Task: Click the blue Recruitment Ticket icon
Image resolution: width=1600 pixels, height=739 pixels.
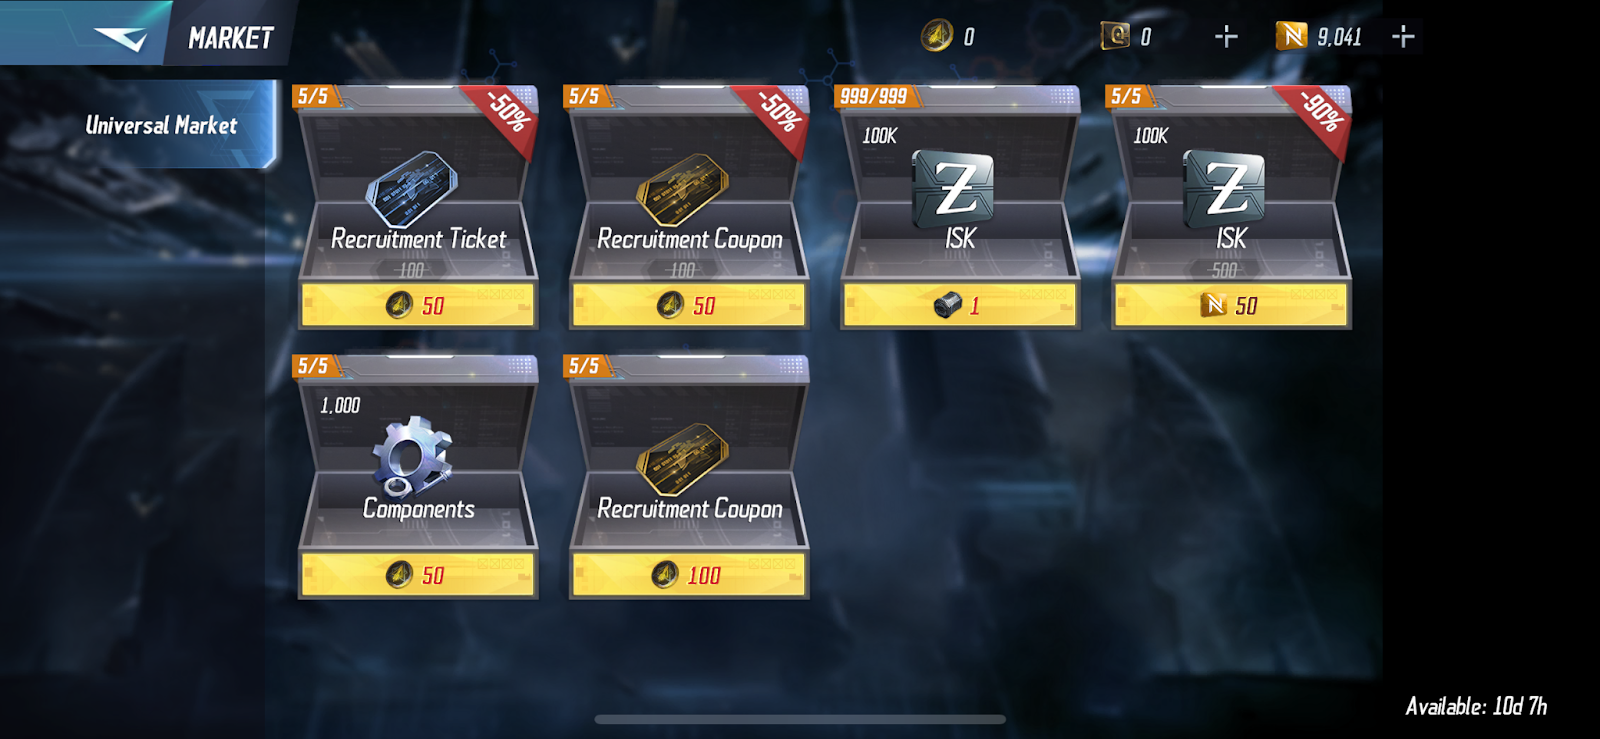Action: [411, 189]
